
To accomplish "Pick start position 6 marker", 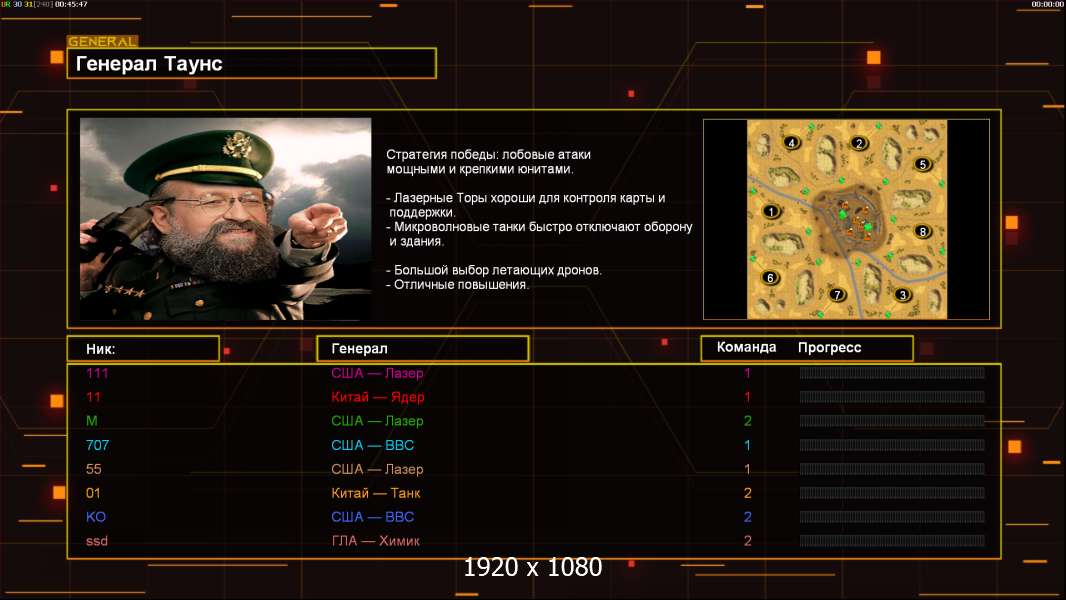I will [x=770, y=277].
